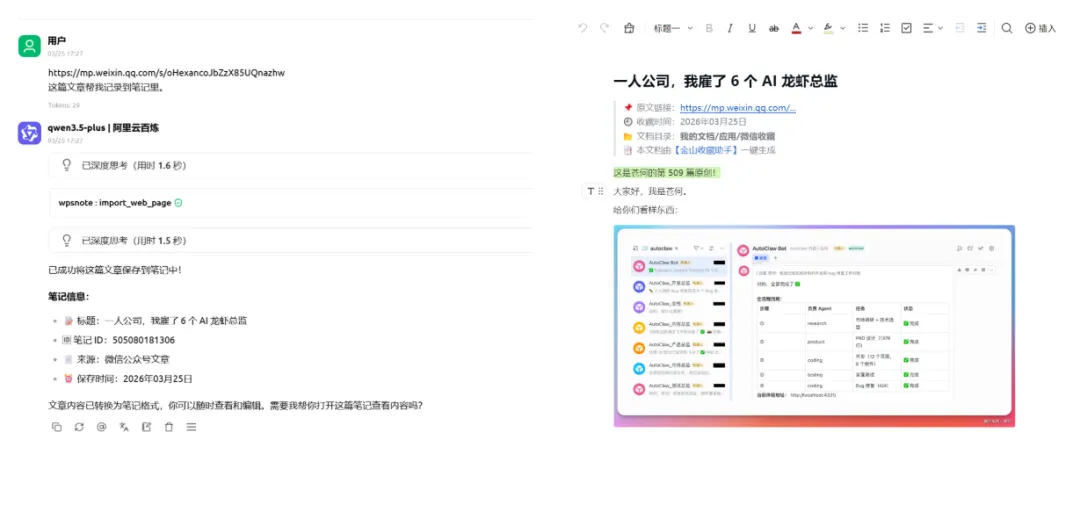Underline the text with the U icon
This screenshot has height=512, width=1080.
pos(752,28)
